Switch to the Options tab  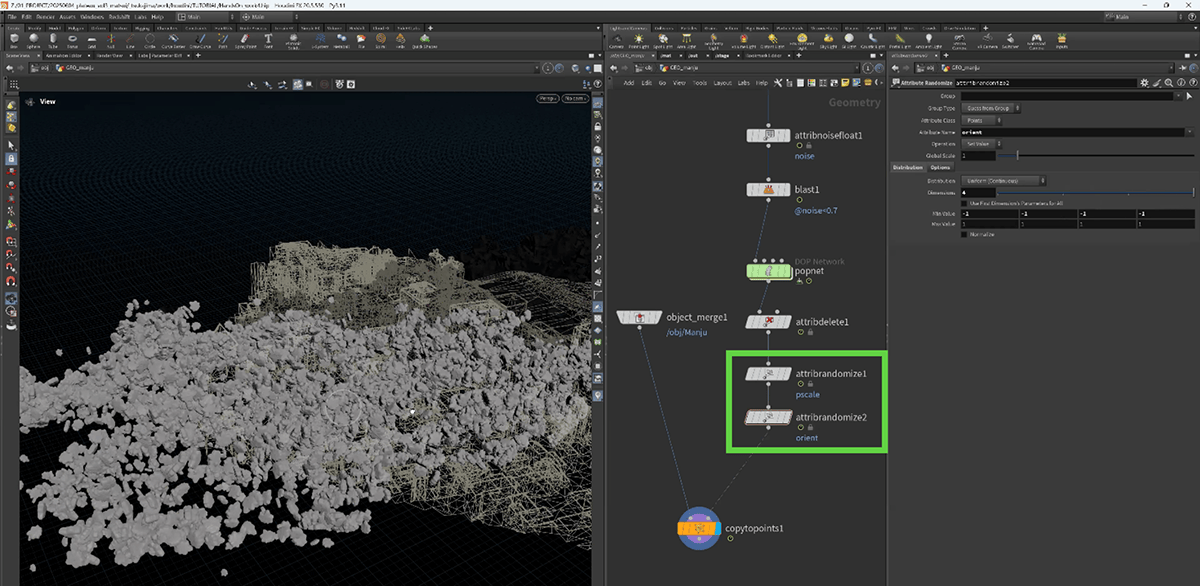(941, 167)
